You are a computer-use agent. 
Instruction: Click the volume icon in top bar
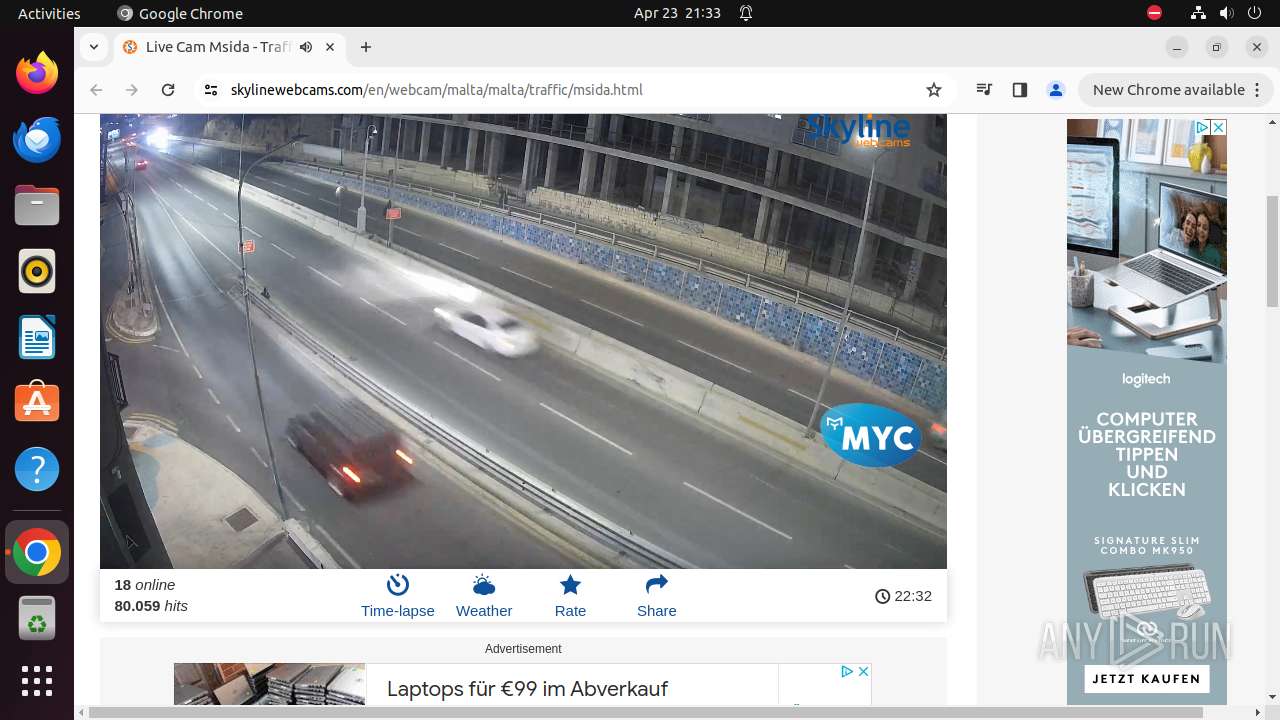pos(1226,13)
